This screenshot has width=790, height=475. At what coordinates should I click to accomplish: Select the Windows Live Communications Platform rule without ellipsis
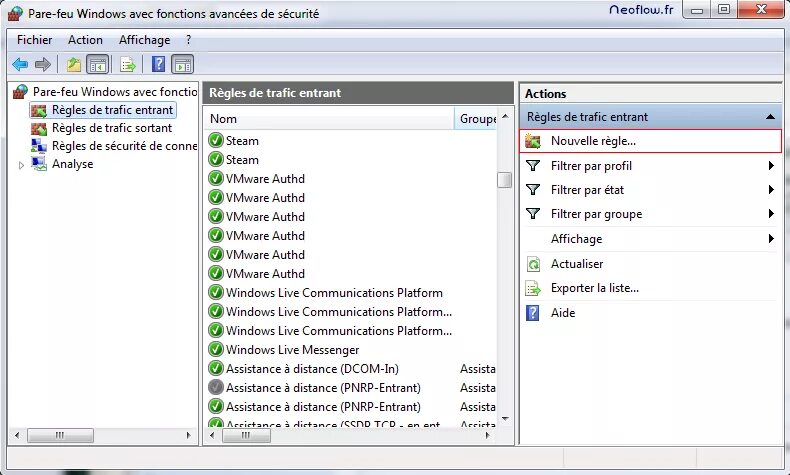[334, 293]
